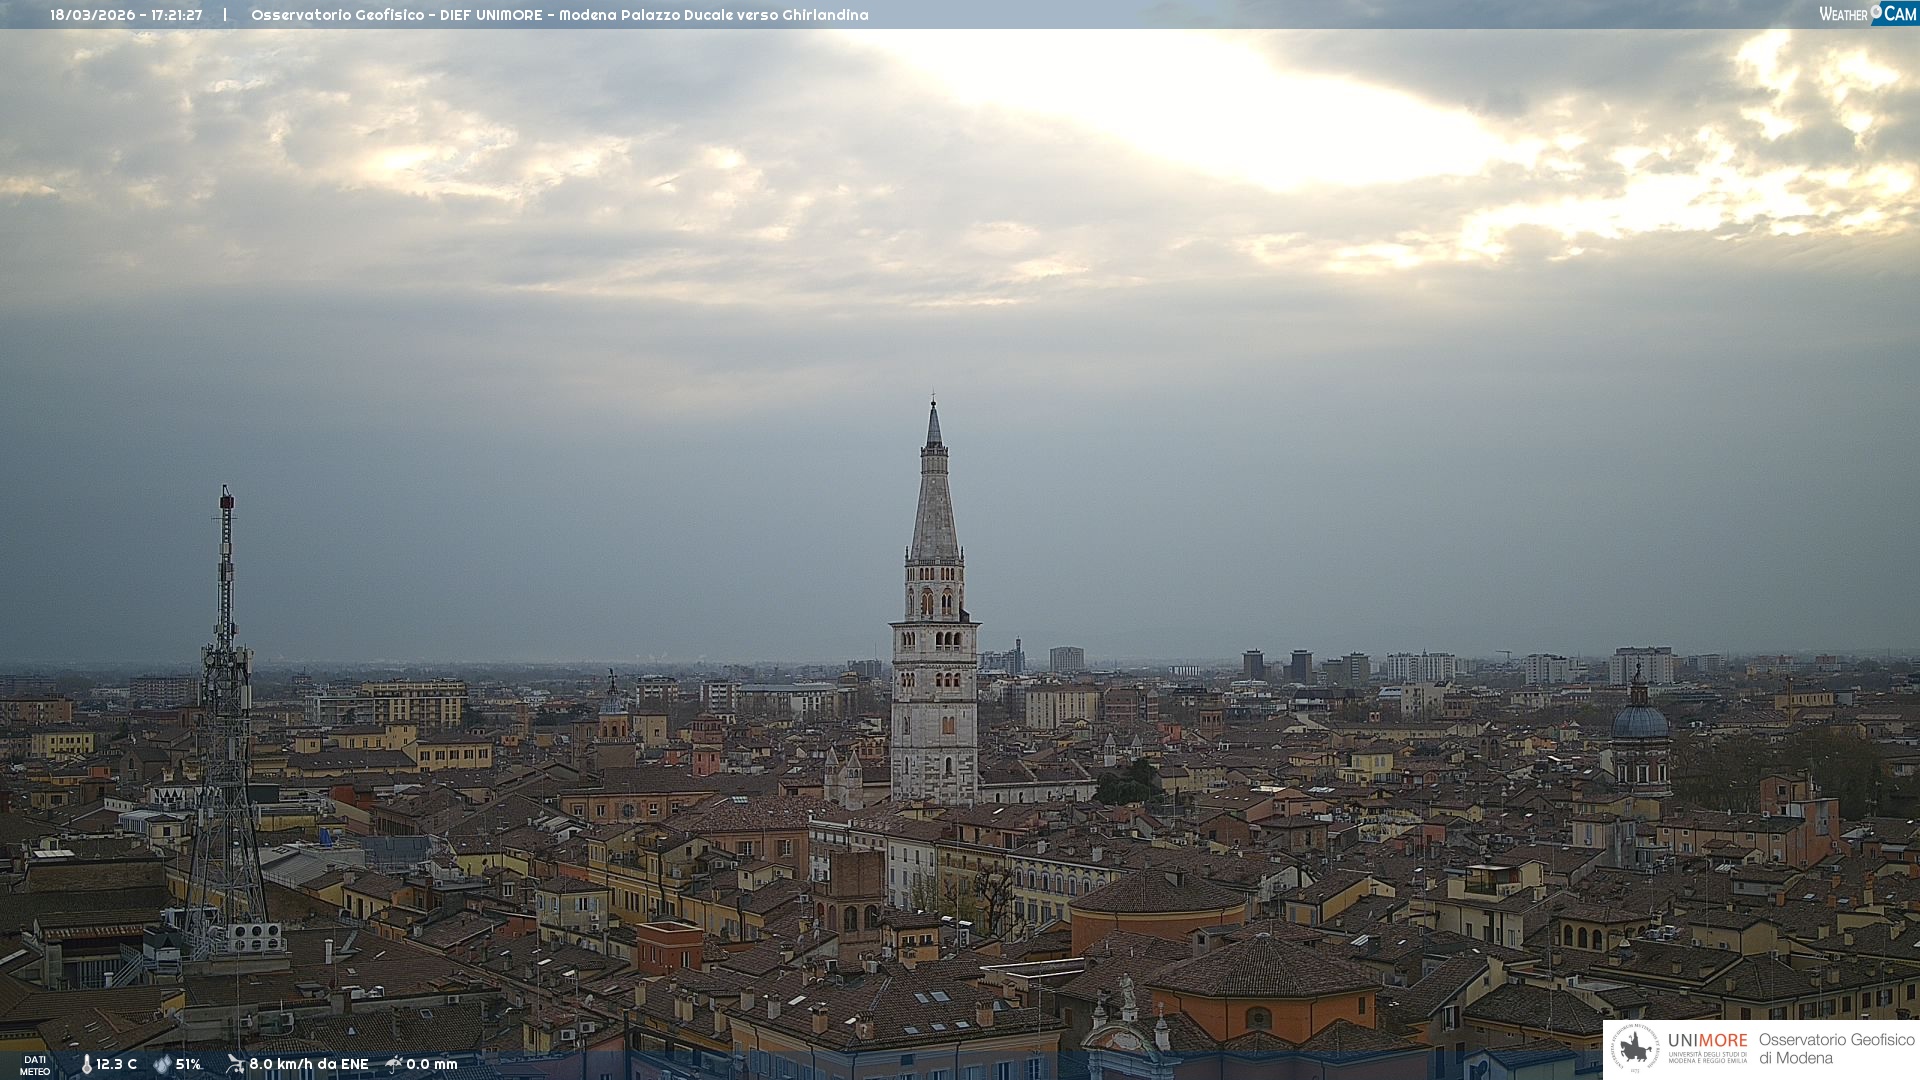Click the Ghirlandina bell tower spire

click(x=934, y=500)
